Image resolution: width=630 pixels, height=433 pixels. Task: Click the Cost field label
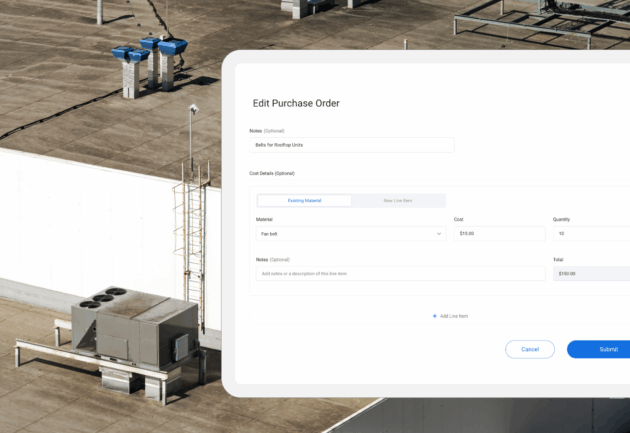tap(459, 219)
